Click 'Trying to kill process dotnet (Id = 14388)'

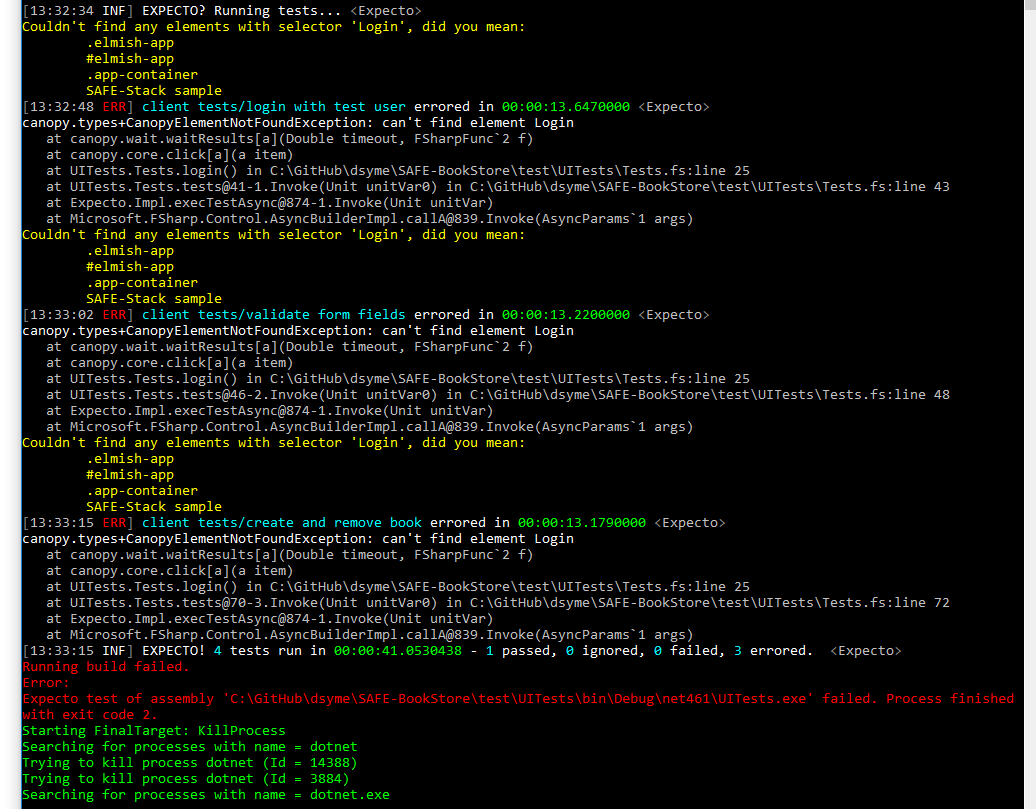point(190,763)
